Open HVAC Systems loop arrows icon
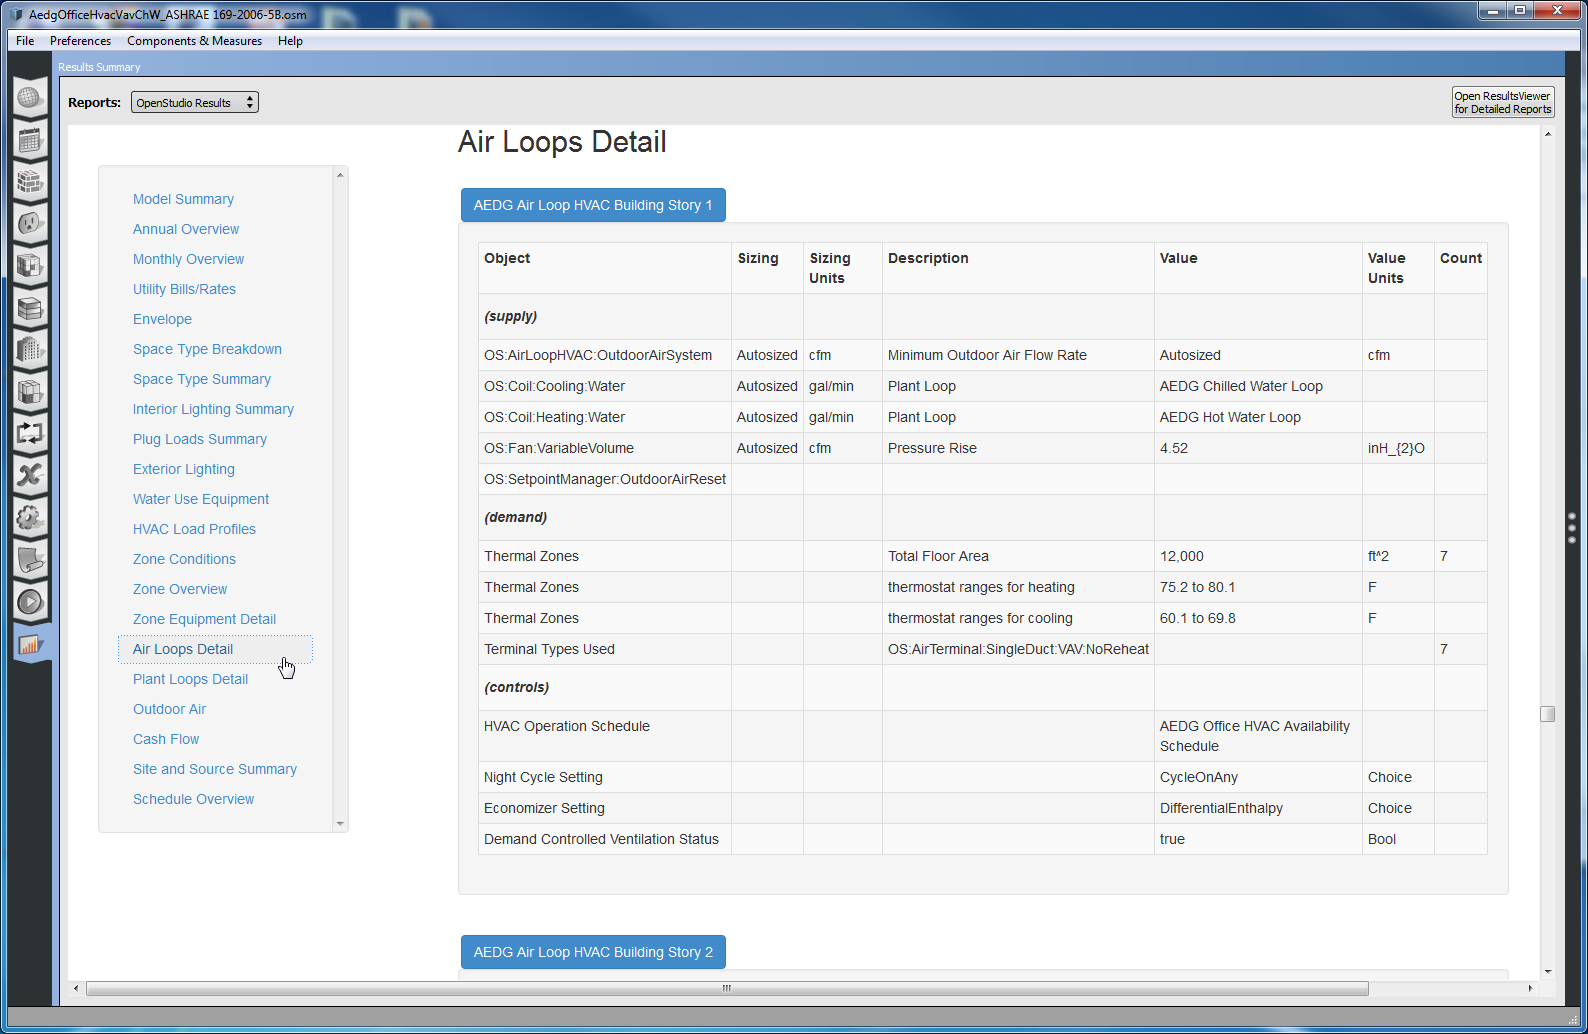This screenshot has width=1588, height=1034. click(x=30, y=433)
